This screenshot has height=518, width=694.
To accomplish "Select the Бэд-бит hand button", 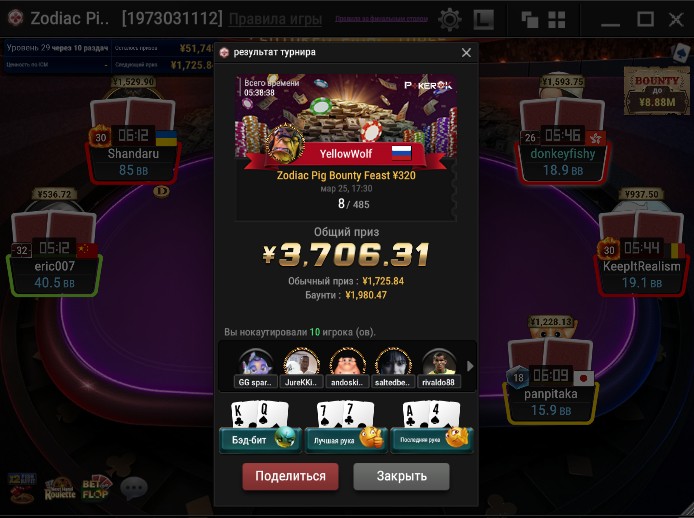I will (x=260, y=439).
